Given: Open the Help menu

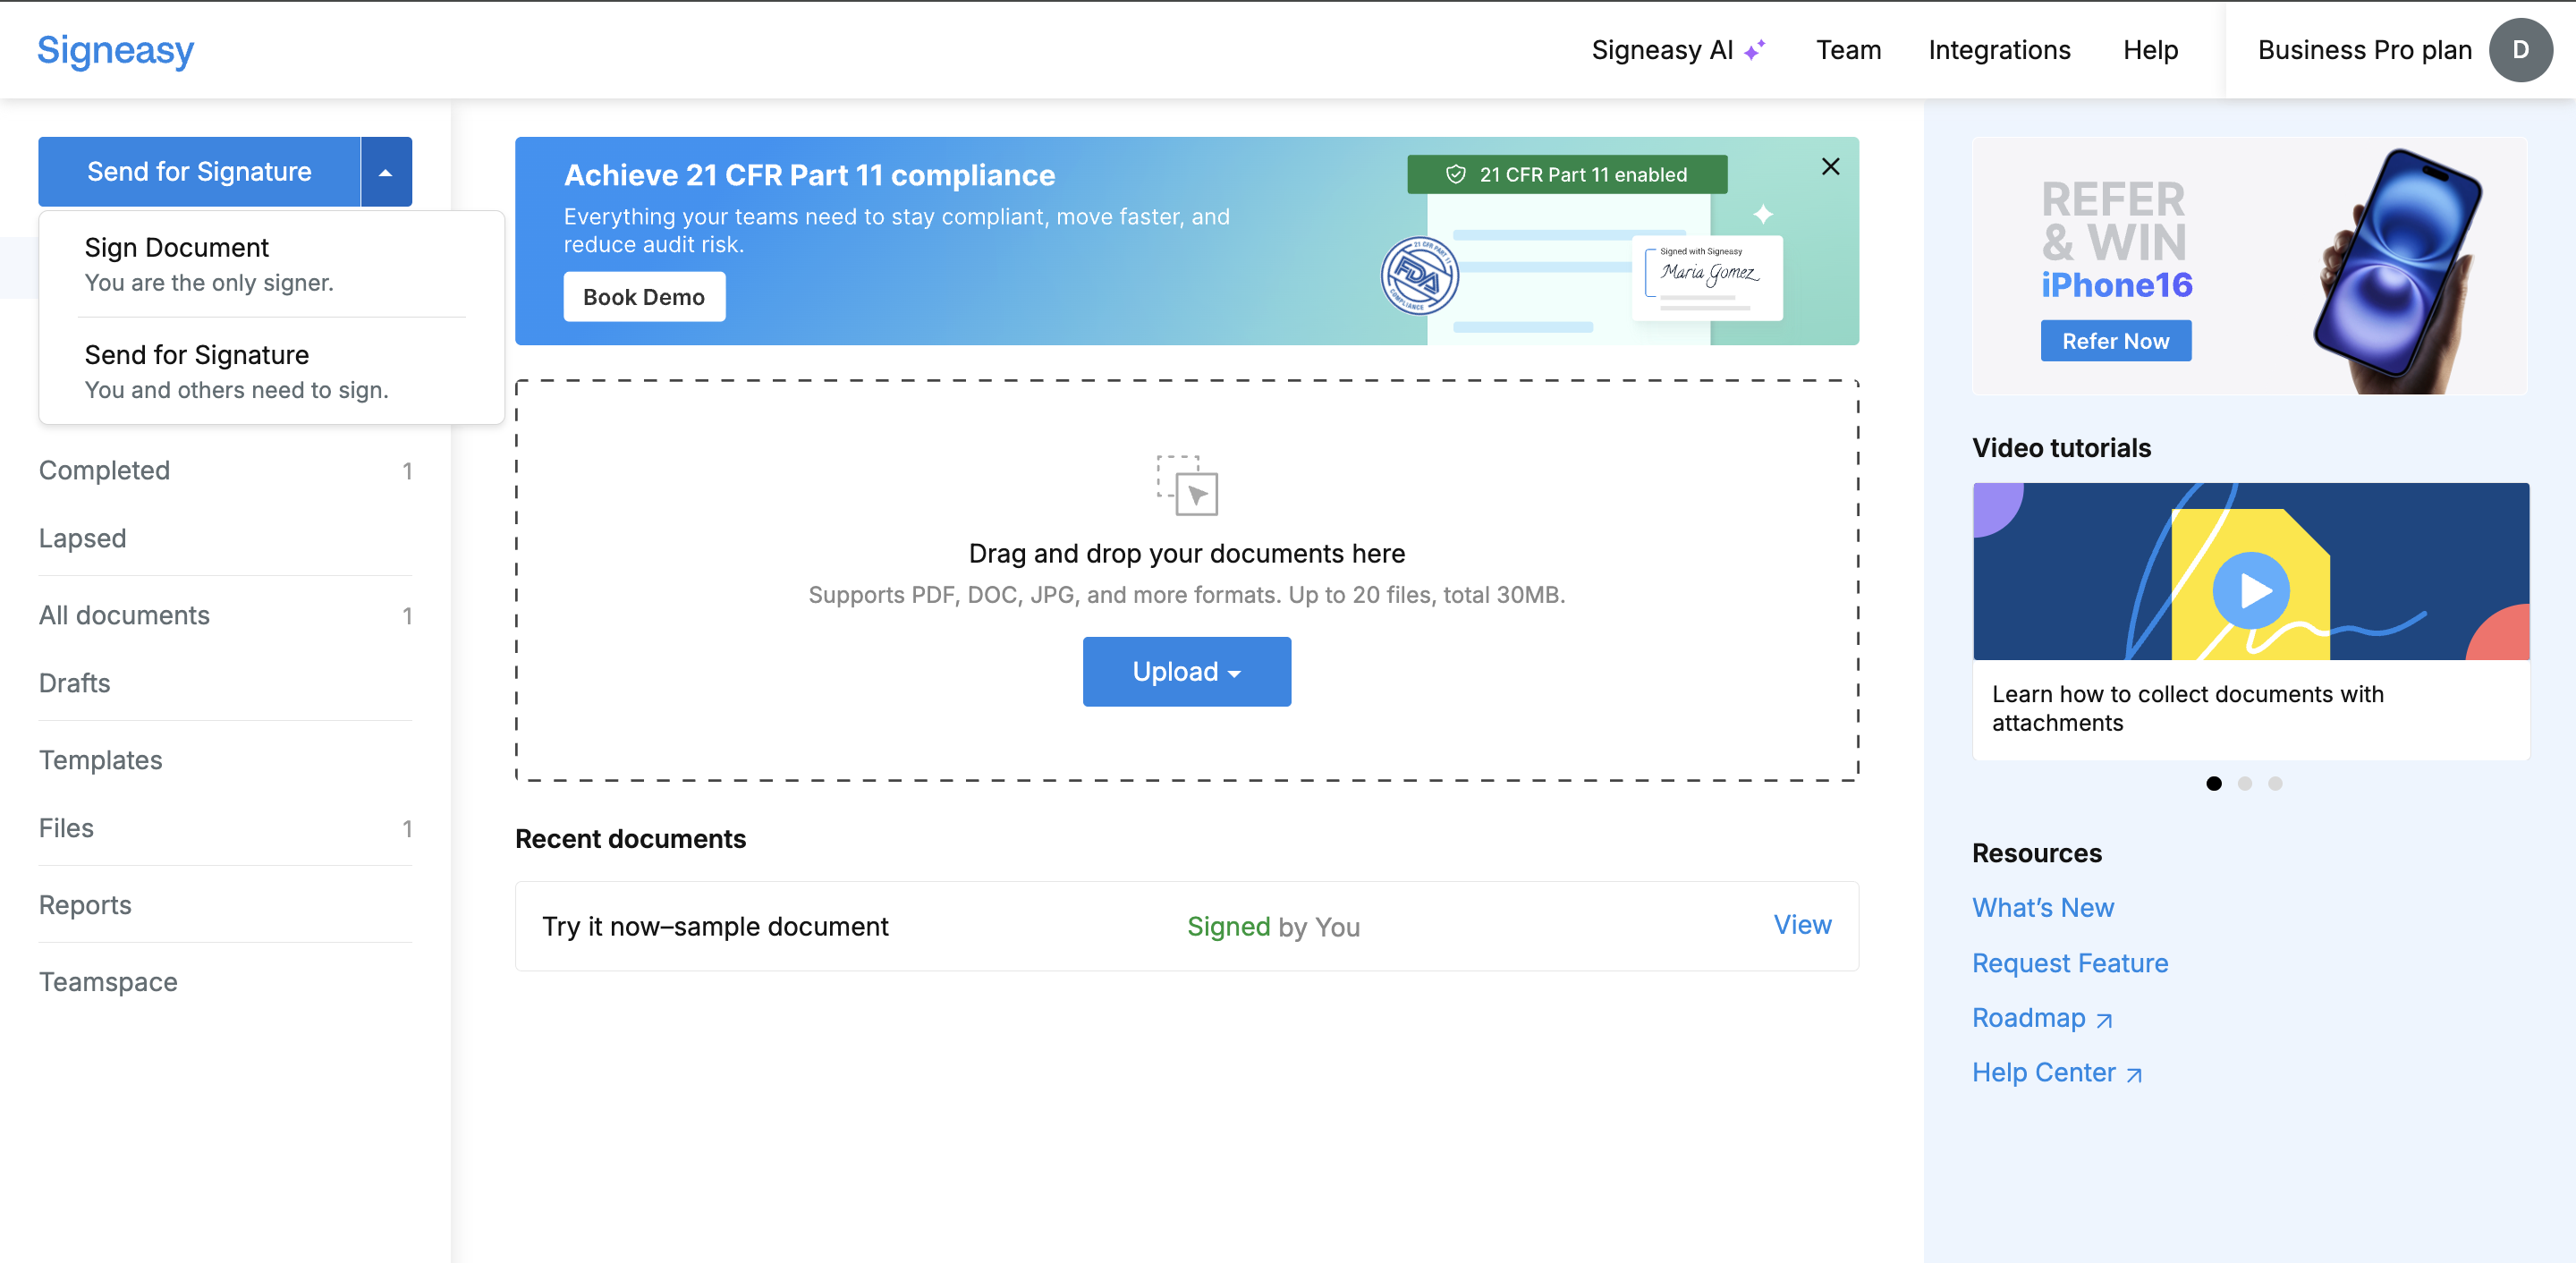Looking at the screenshot, I should (2150, 50).
